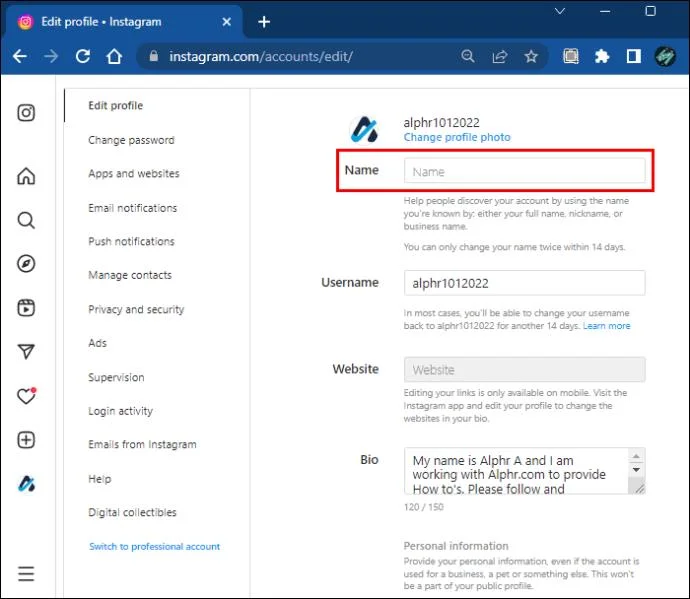Open Extensions puzzle icon

tap(602, 56)
